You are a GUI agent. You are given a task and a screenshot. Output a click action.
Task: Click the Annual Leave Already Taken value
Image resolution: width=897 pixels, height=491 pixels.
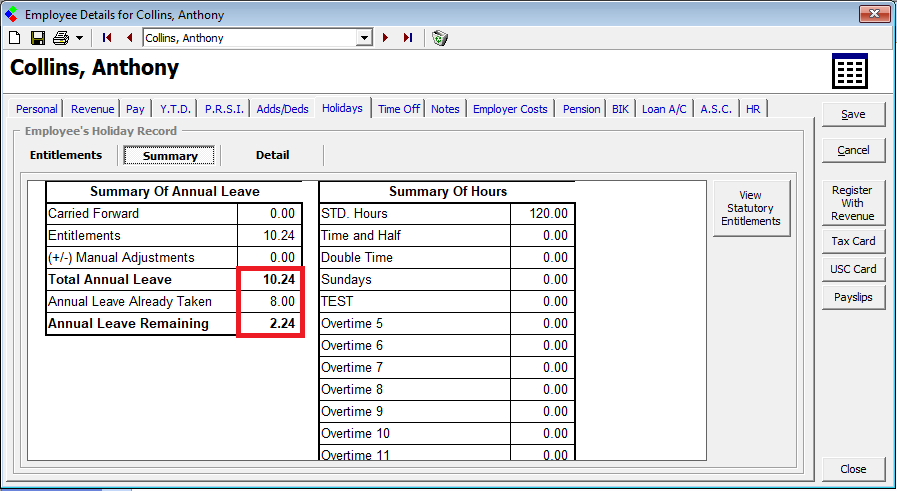270,302
